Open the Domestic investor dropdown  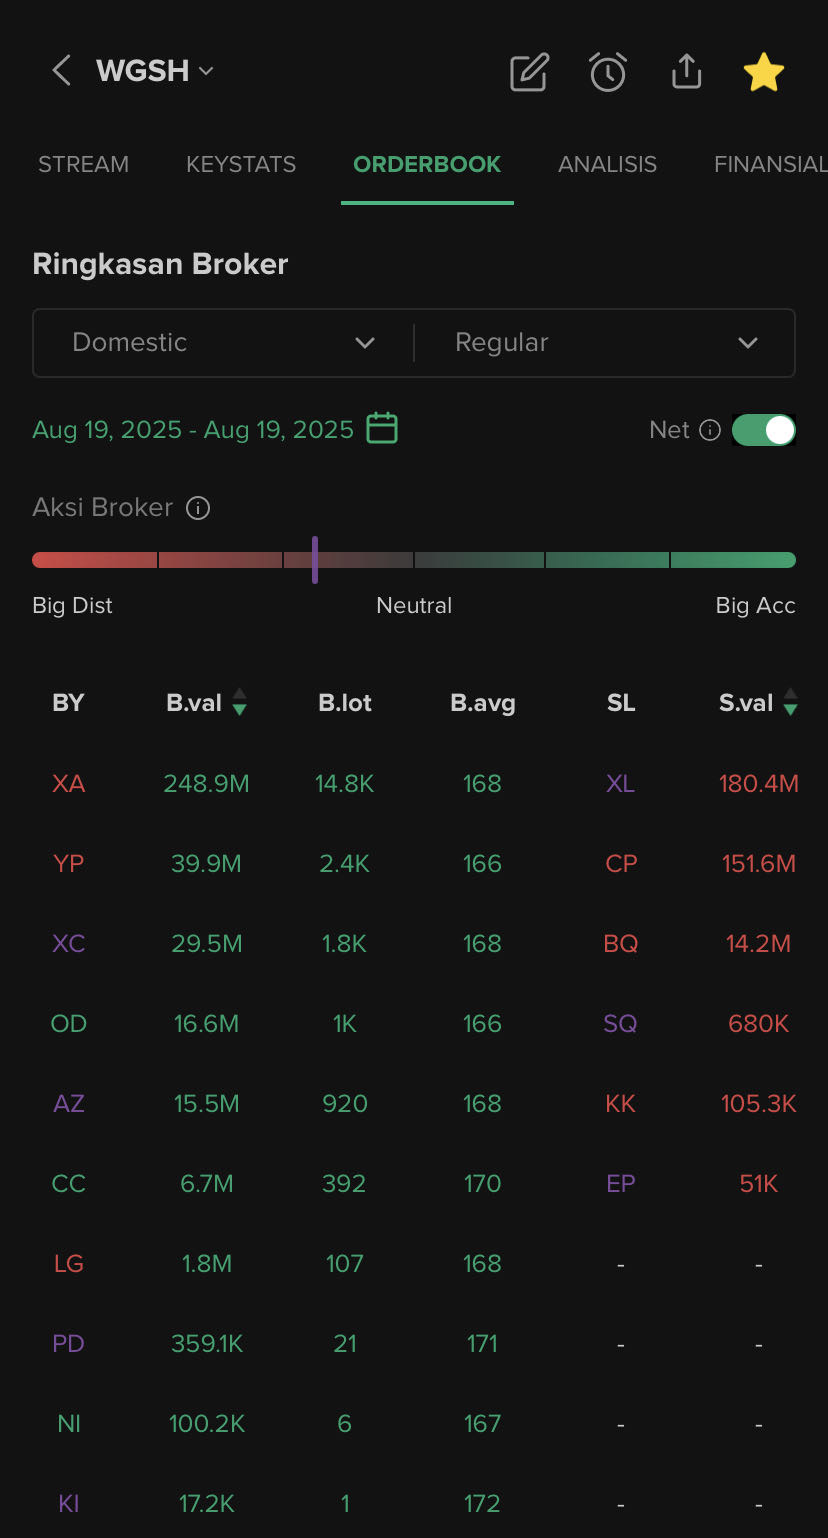(223, 343)
